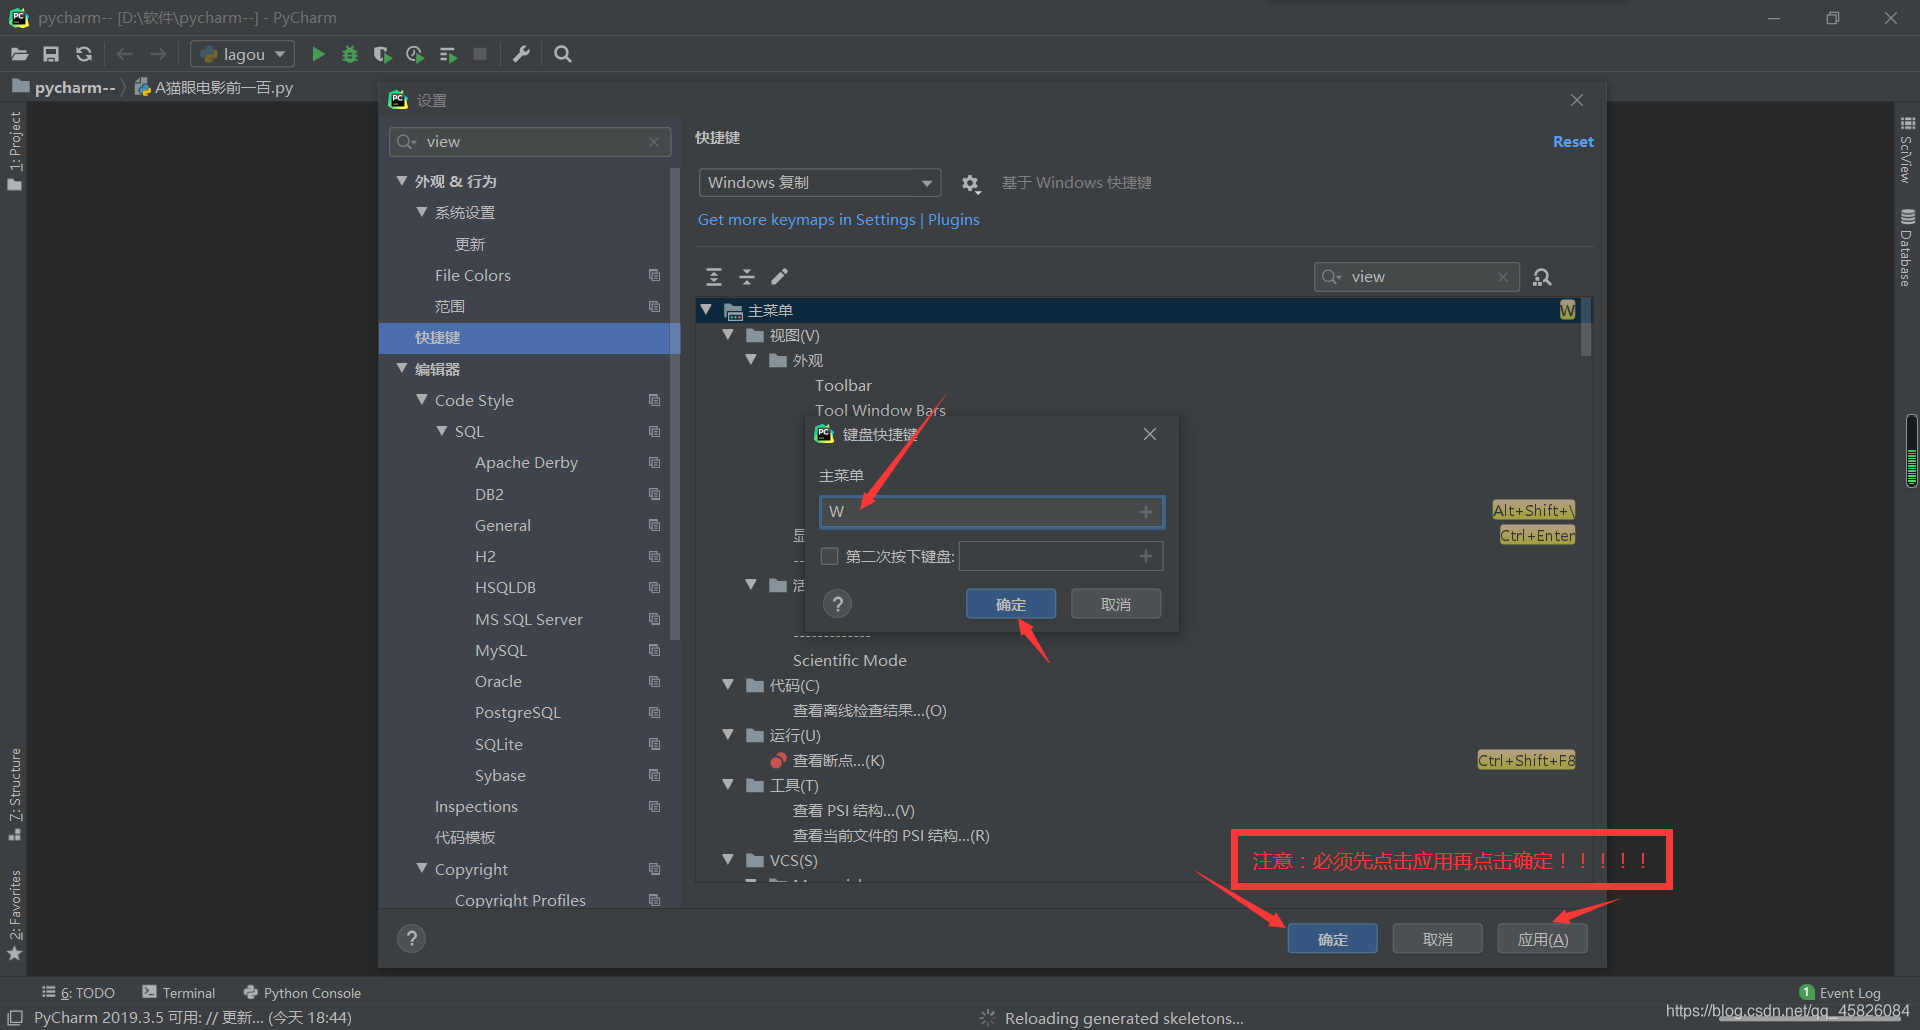Open the Project side tab
This screenshot has width=1920, height=1030.
point(15,150)
